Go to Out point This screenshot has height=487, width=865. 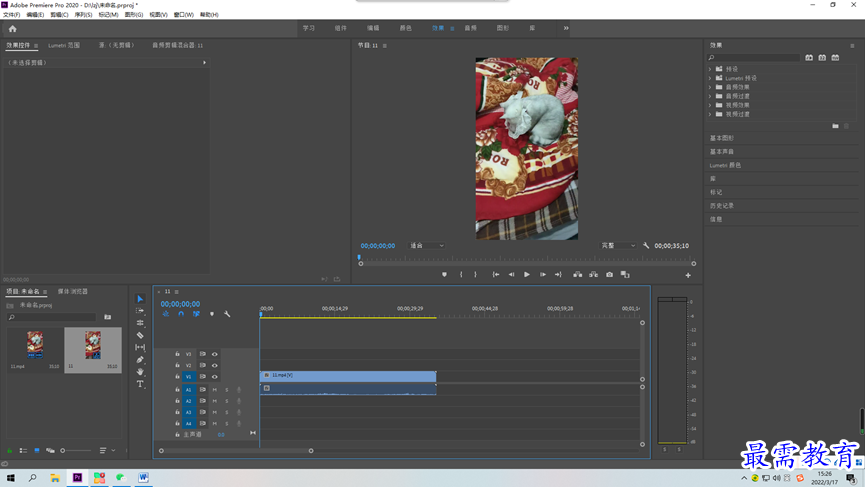(x=558, y=275)
